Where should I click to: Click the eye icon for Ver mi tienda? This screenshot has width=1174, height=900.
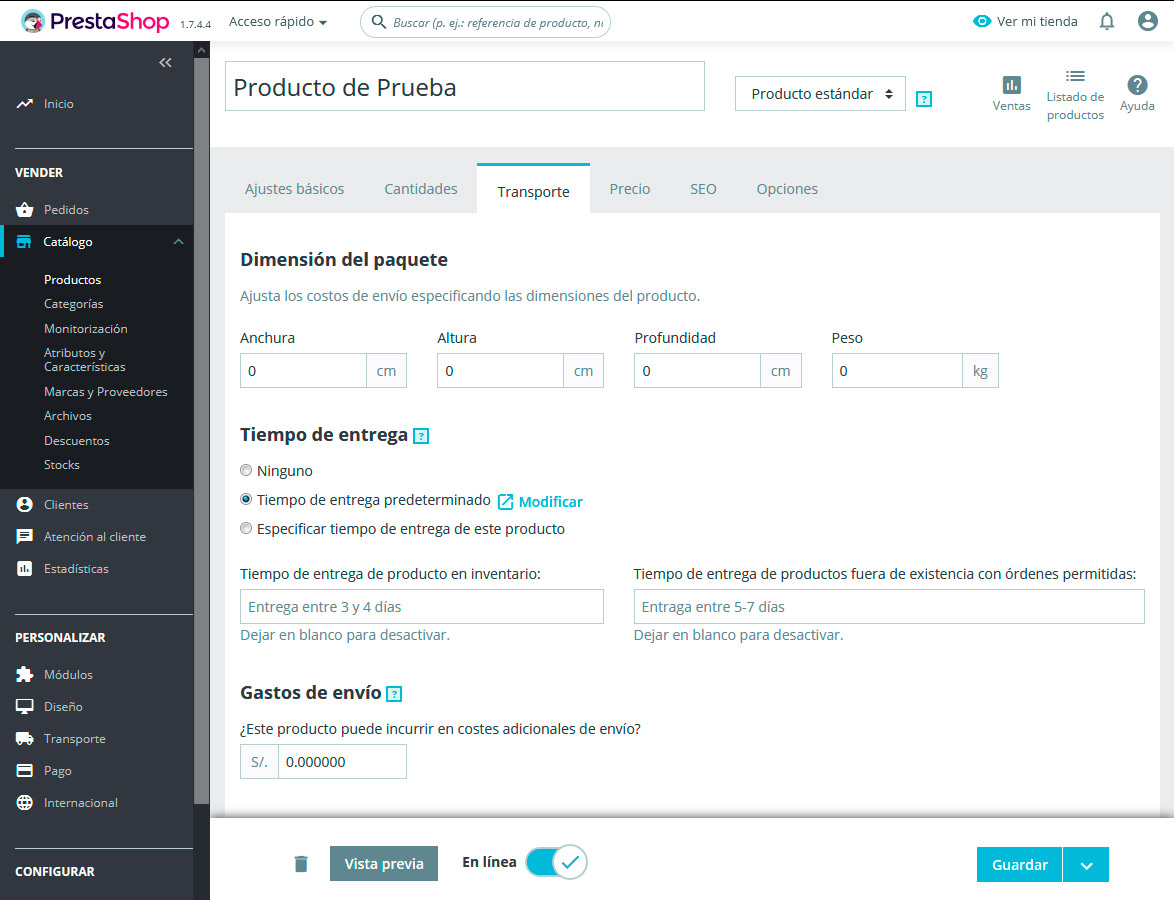pos(982,22)
